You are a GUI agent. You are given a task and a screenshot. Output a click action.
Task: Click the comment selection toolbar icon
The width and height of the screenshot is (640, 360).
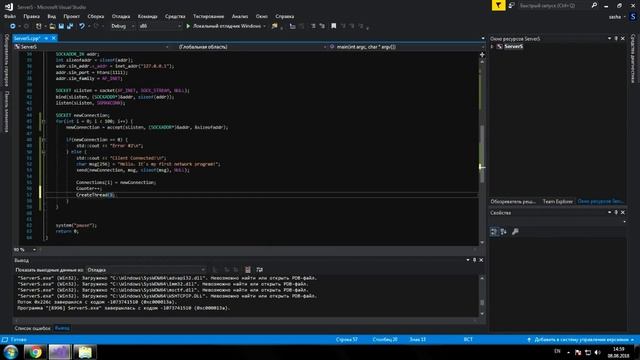(313, 26)
